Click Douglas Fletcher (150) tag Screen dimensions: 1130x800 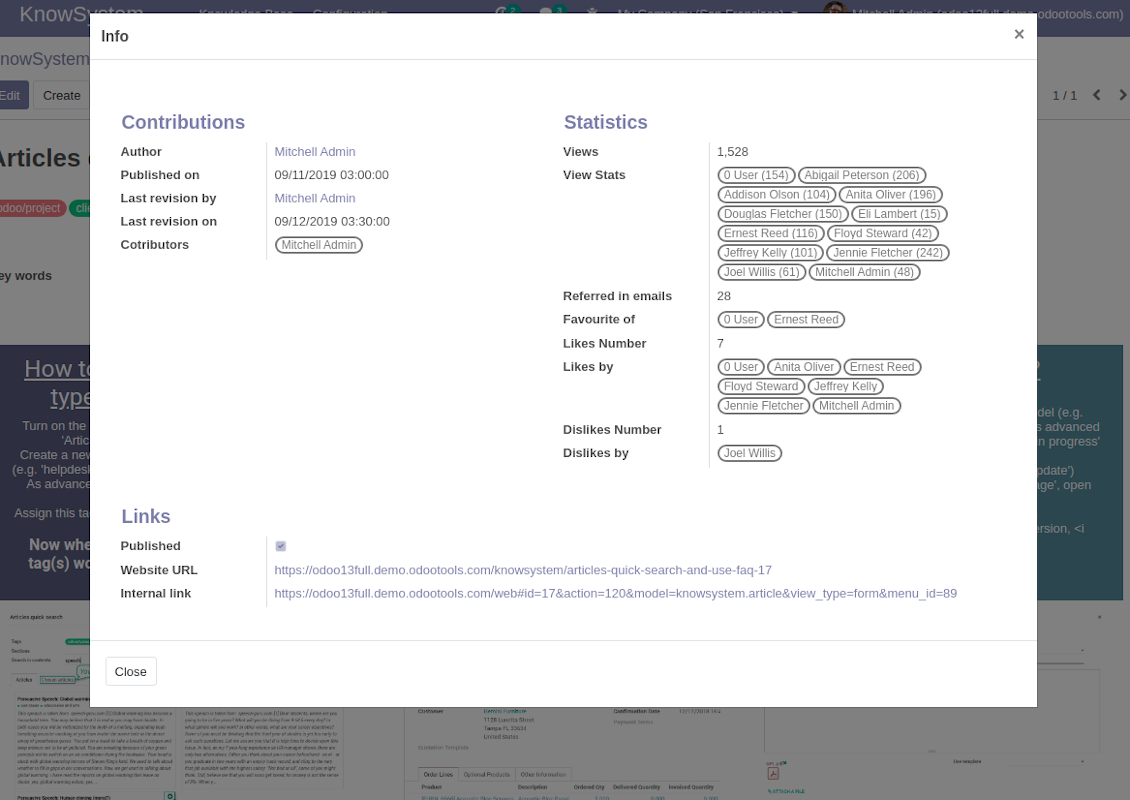[x=783, y=214]
